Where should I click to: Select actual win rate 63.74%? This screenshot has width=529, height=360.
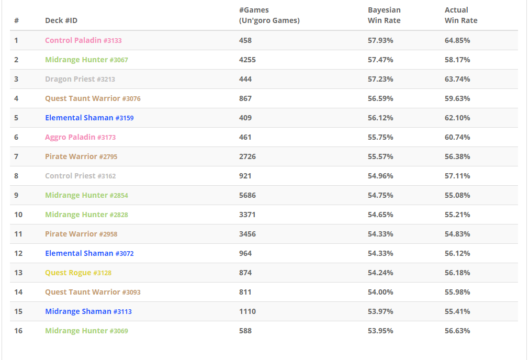coord(457,79)
